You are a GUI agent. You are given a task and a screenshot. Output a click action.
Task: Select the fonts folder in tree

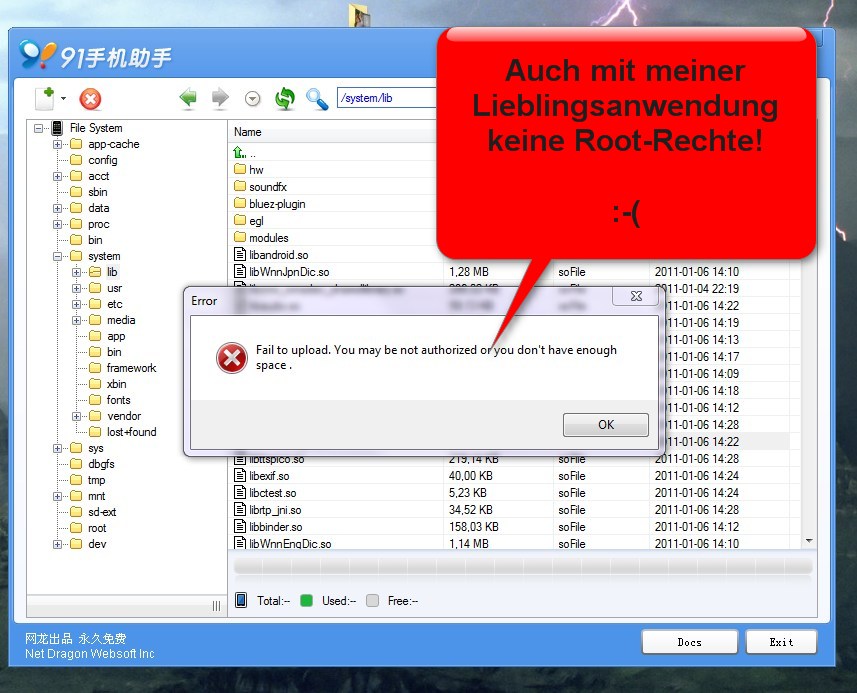pyautogui.click(x=119, y=400)
